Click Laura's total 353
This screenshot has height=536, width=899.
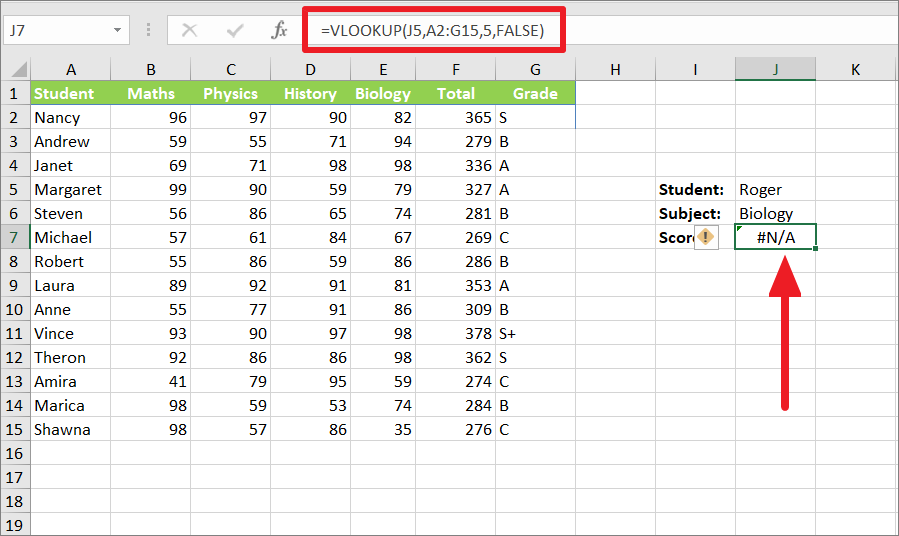456,285
